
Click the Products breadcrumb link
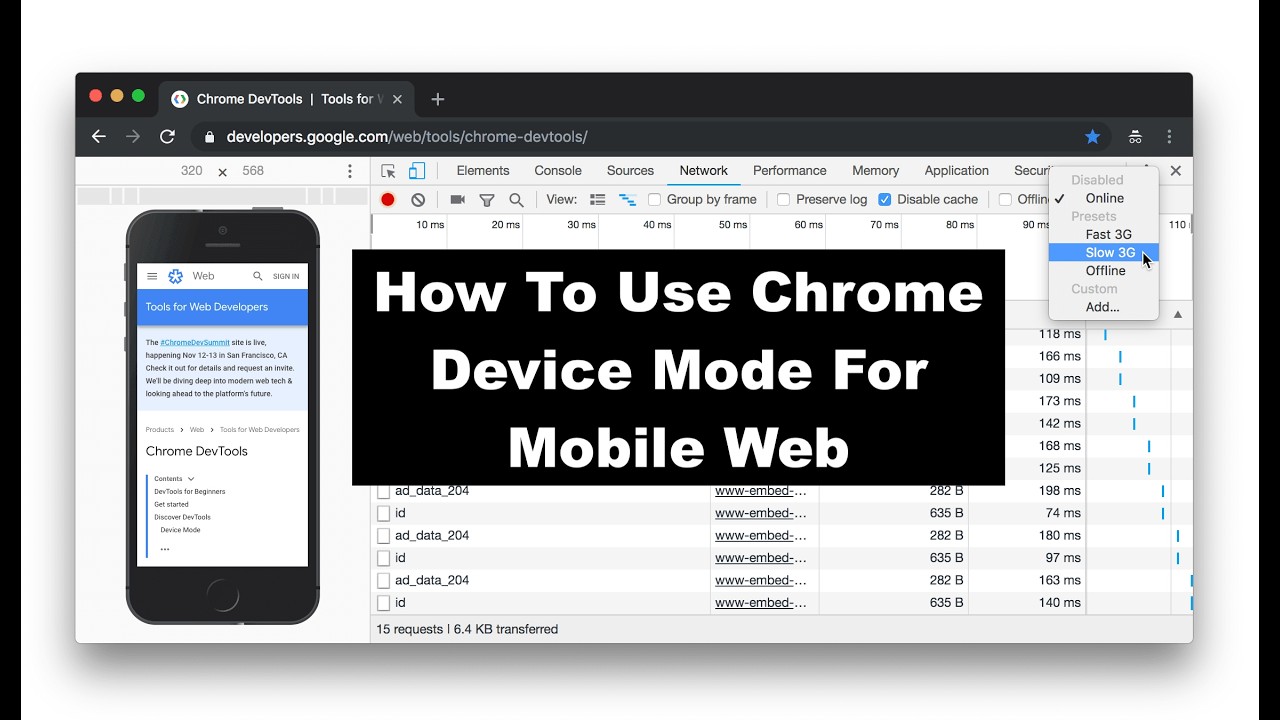click(160, 430)
